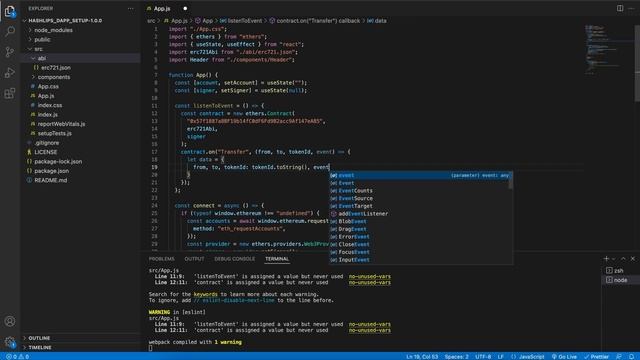This screenshot has height=360, width=640.
Task: Create a new terminal with plus icon
Action: point(606,259)
